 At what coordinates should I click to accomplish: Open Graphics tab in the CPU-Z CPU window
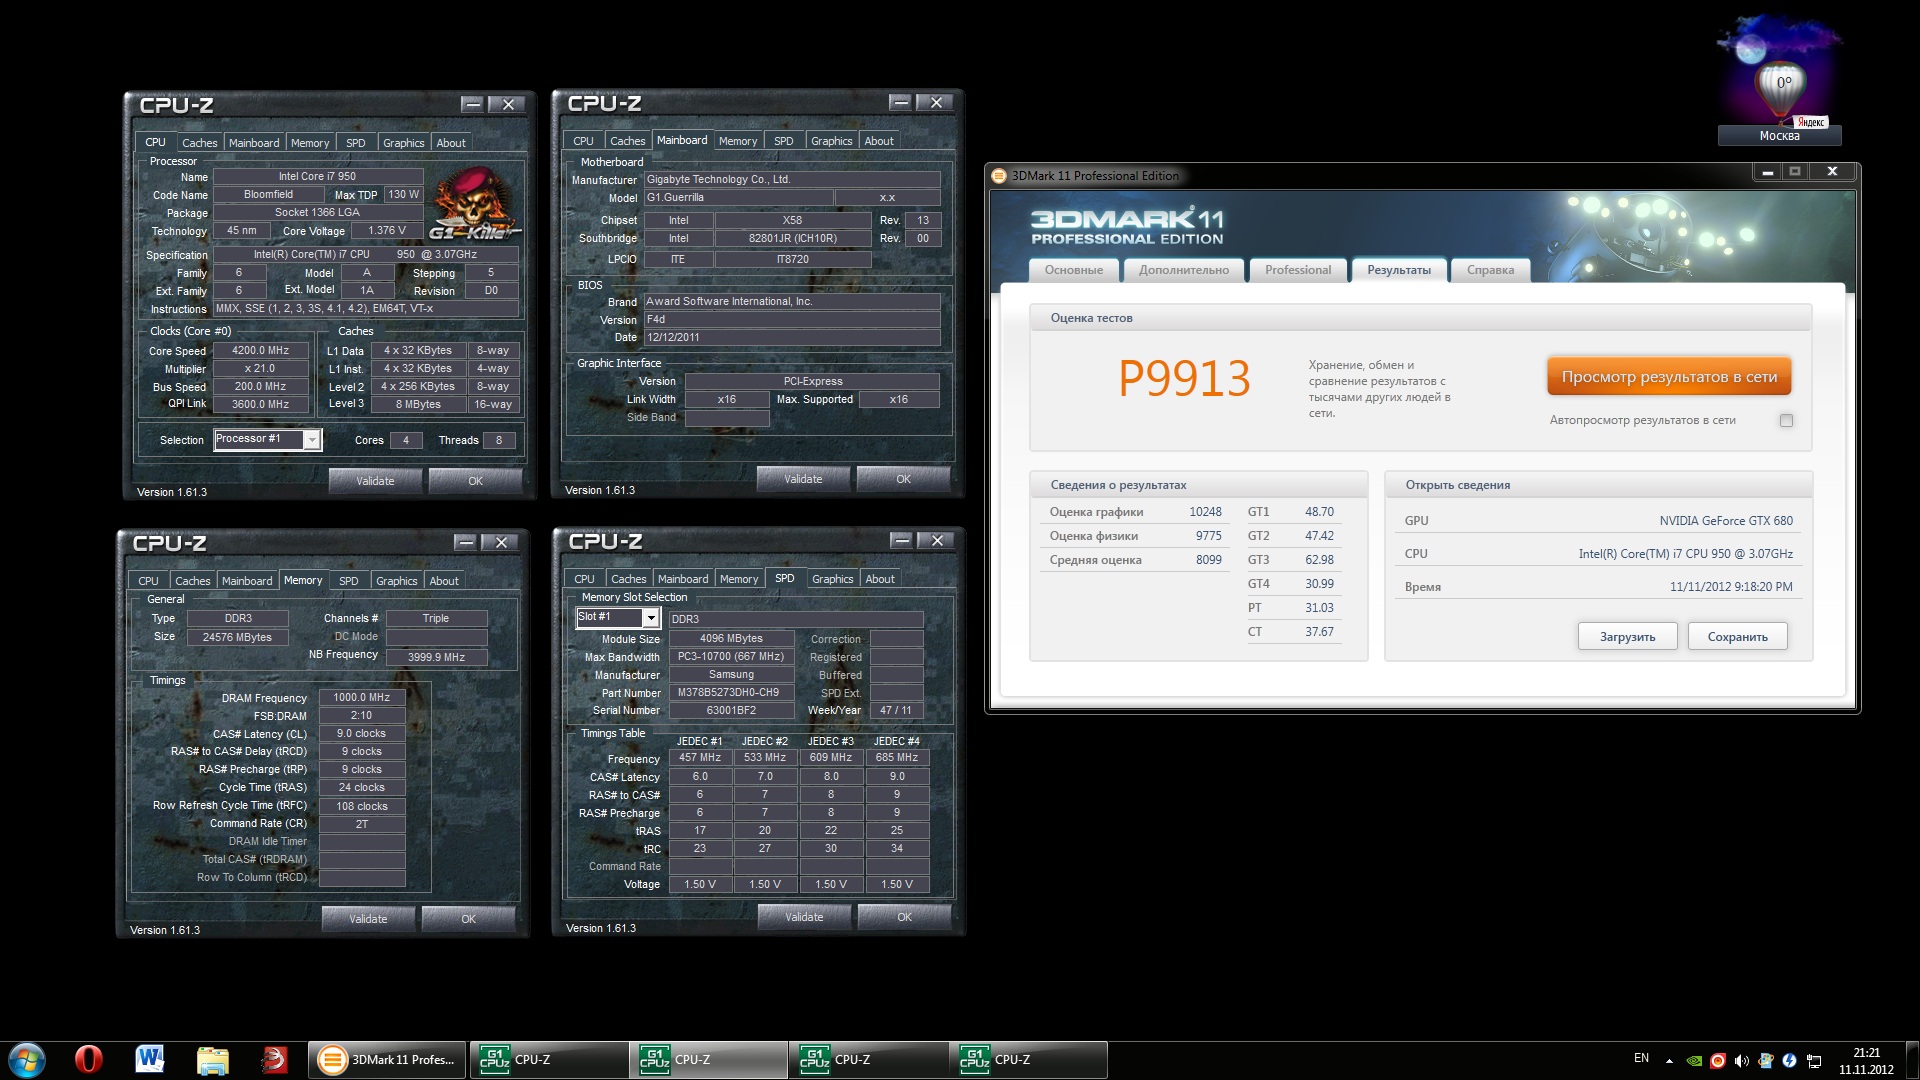[403, 143]
